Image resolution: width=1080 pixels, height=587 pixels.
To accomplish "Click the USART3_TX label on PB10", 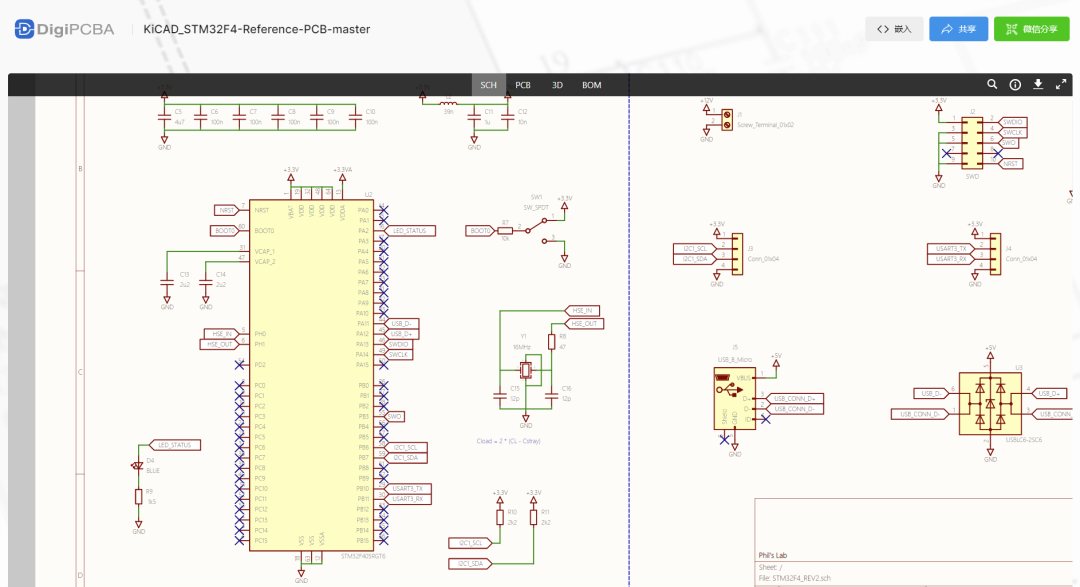I will [x=408, y=488].
